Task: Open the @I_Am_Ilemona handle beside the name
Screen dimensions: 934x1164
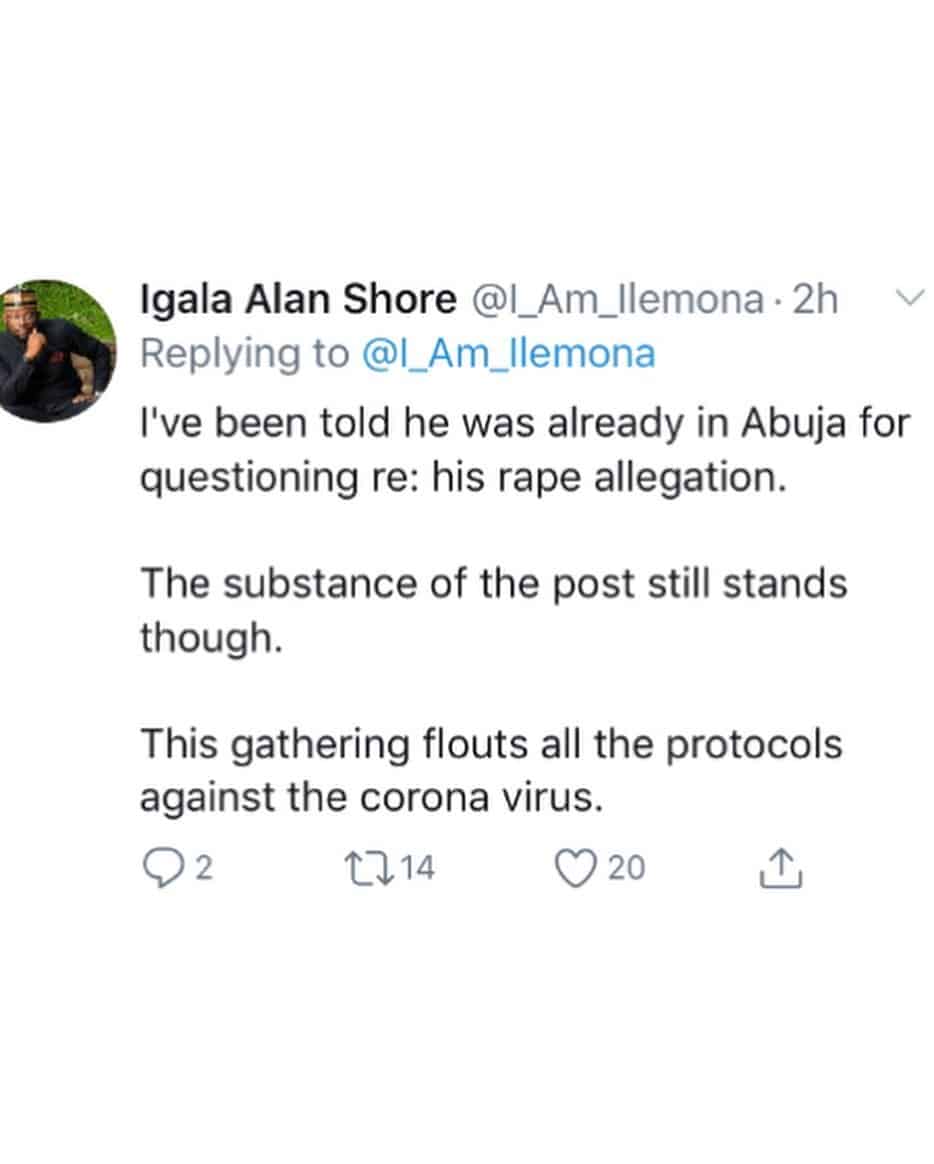Action: point(616,300)
